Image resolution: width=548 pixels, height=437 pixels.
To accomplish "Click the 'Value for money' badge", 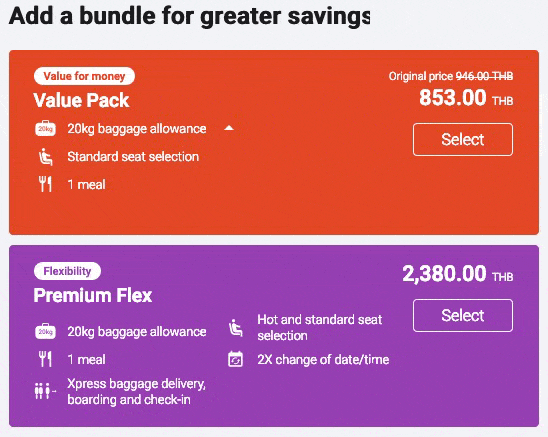I will click(84, 76).
